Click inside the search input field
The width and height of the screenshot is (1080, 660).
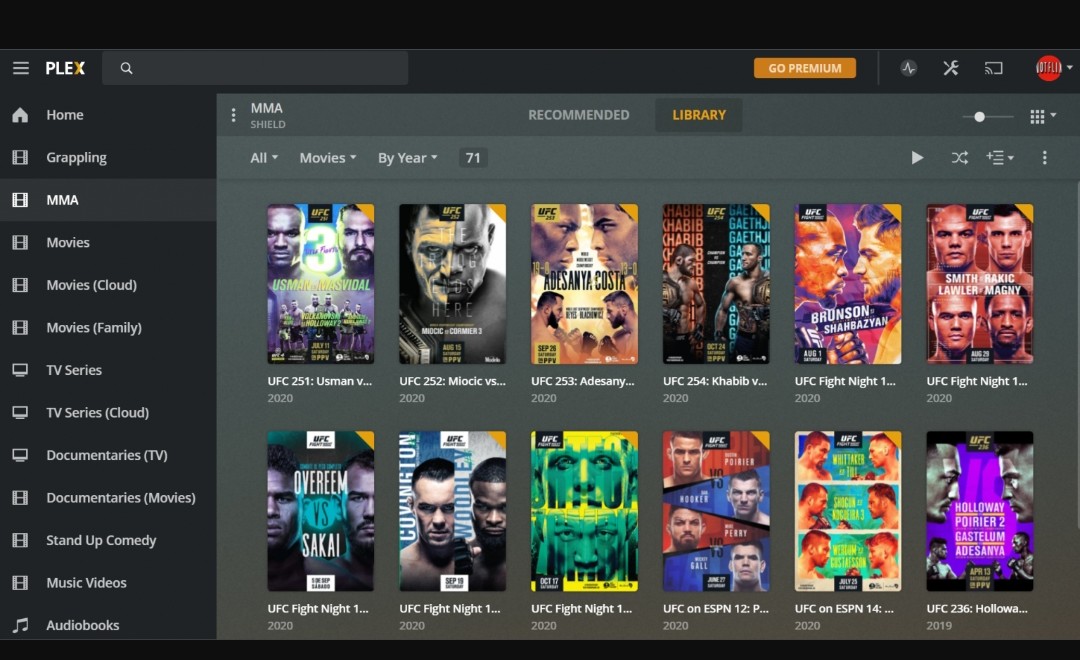coord(255,68)
